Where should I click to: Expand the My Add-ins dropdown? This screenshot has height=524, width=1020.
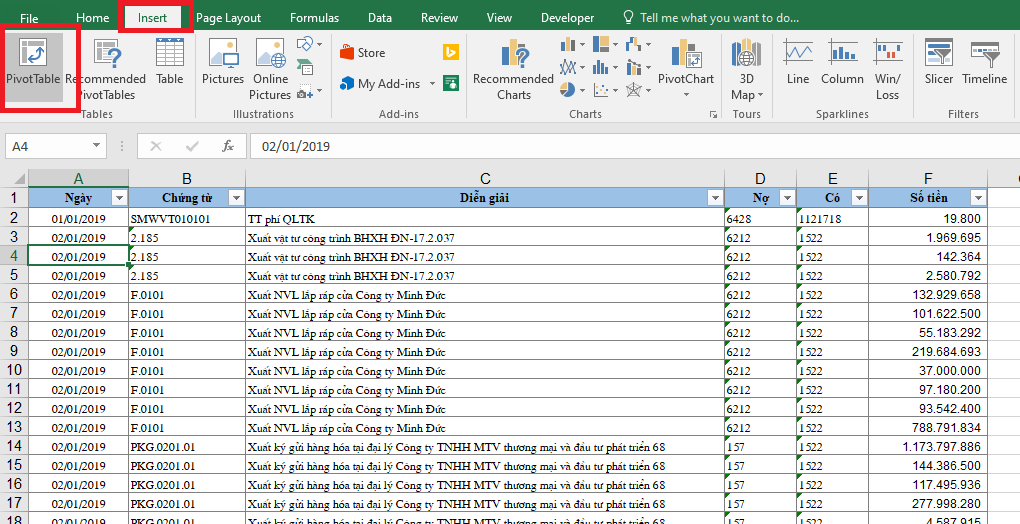(x=432, y=85)
